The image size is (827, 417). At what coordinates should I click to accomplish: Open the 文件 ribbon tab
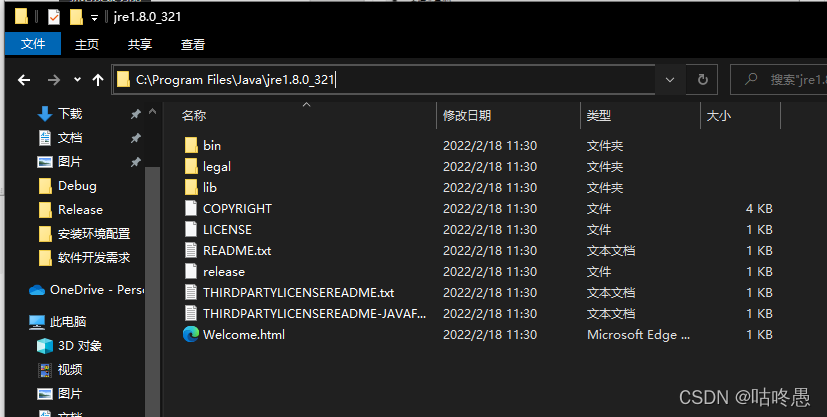pyautogui.click(x=33, y=44)
